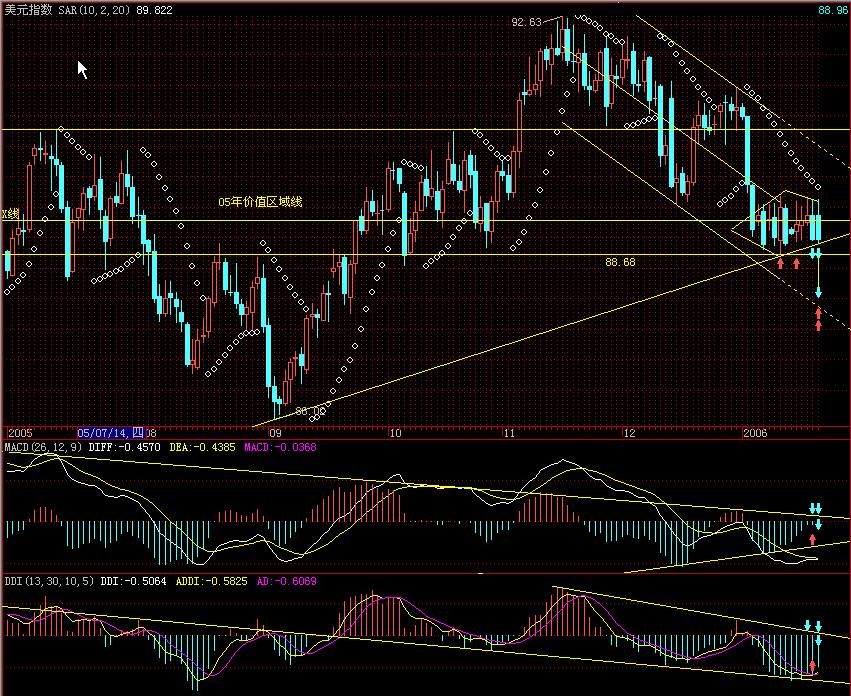Click the DDI:-0.5064 value

click(134, 581)
